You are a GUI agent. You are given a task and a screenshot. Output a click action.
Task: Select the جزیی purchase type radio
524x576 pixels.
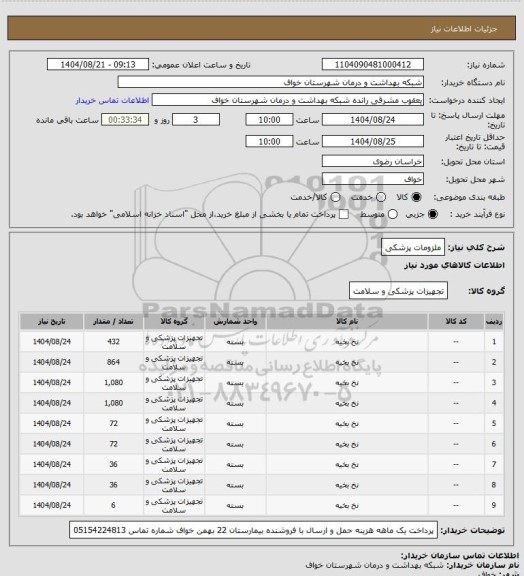pyautogui.click(x=433, y=214)
